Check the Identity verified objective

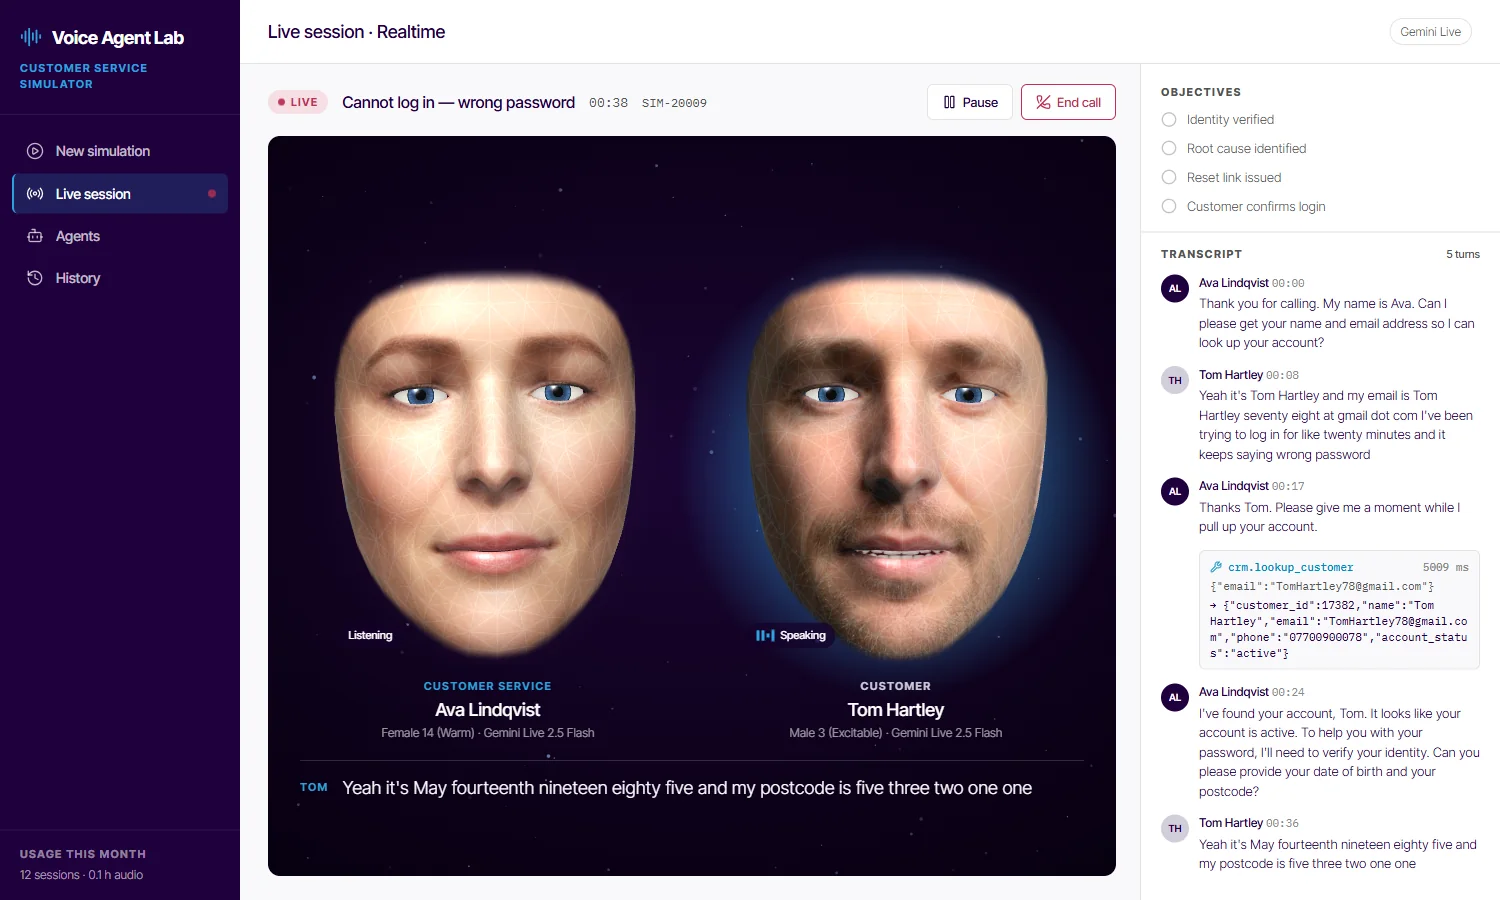[1169, 120]
